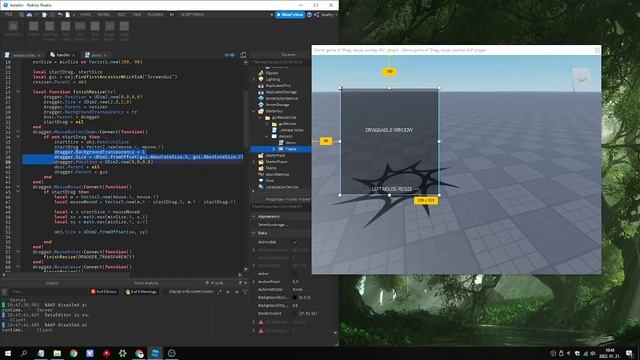640x360 pixels.
Task: Select the demo script icon in Explorer
Action: tap(281, 142)
